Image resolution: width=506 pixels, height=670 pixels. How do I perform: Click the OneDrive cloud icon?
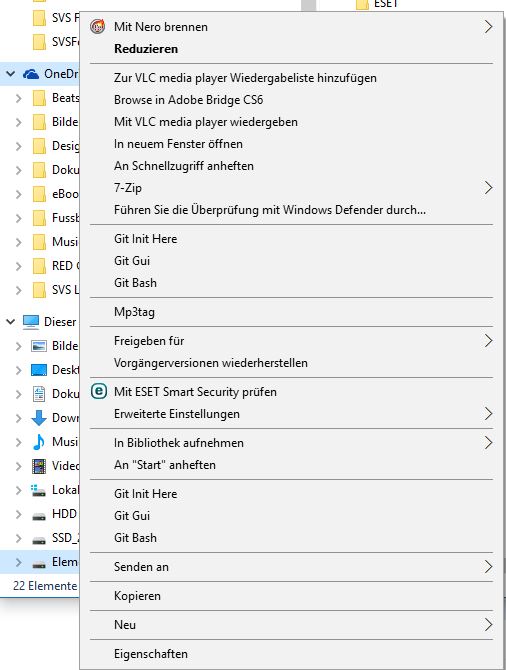tap(31, 74)
